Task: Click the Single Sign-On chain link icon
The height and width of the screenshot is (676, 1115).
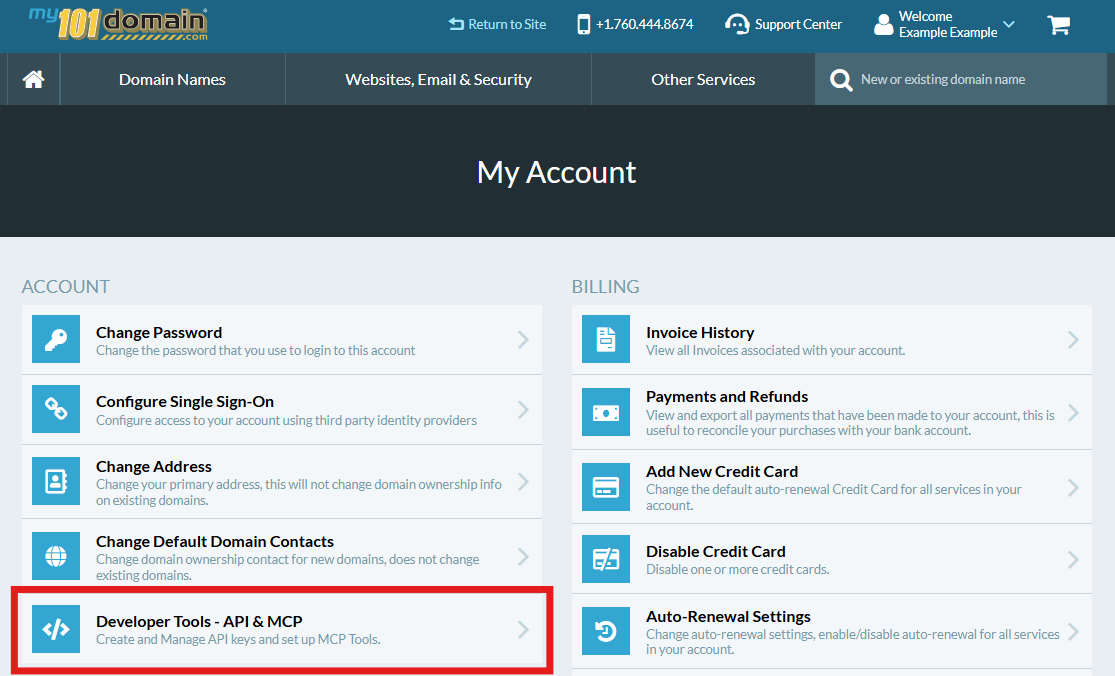Action: 55,409
